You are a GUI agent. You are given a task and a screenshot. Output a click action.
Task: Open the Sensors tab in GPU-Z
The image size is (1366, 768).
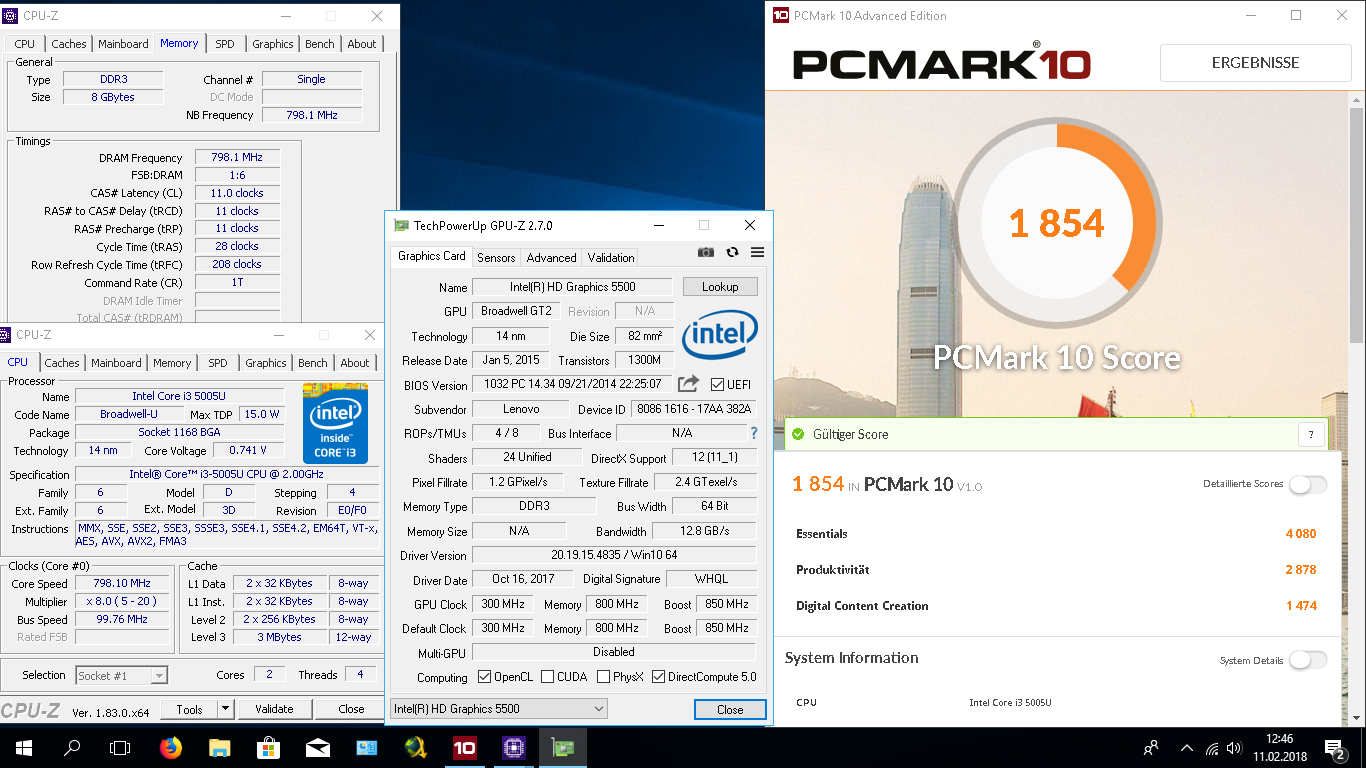[496, 257]
